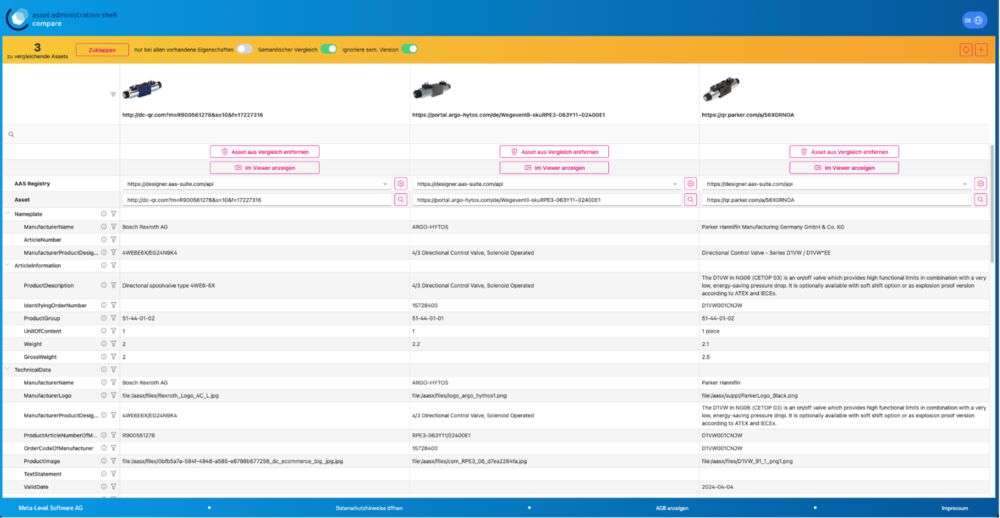Click 'Meta-Level Software AG' in the footer
1000x518 pixels.
(x=50, y=508)
